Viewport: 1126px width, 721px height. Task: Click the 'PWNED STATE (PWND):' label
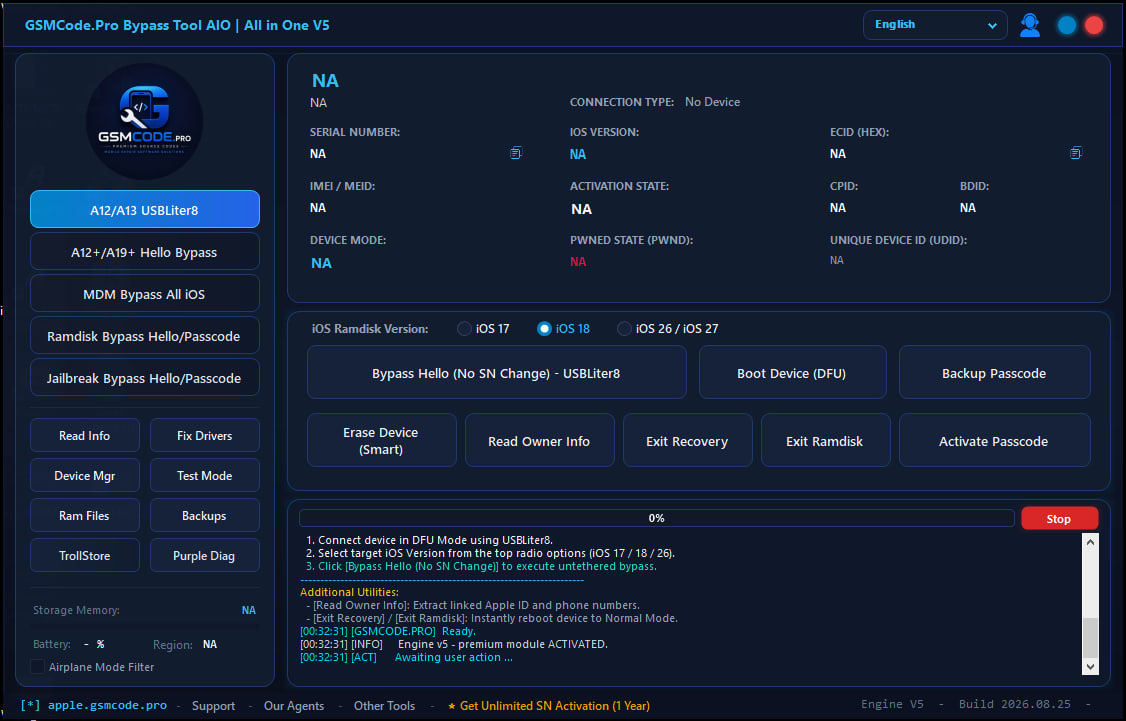tap(631, 240)
